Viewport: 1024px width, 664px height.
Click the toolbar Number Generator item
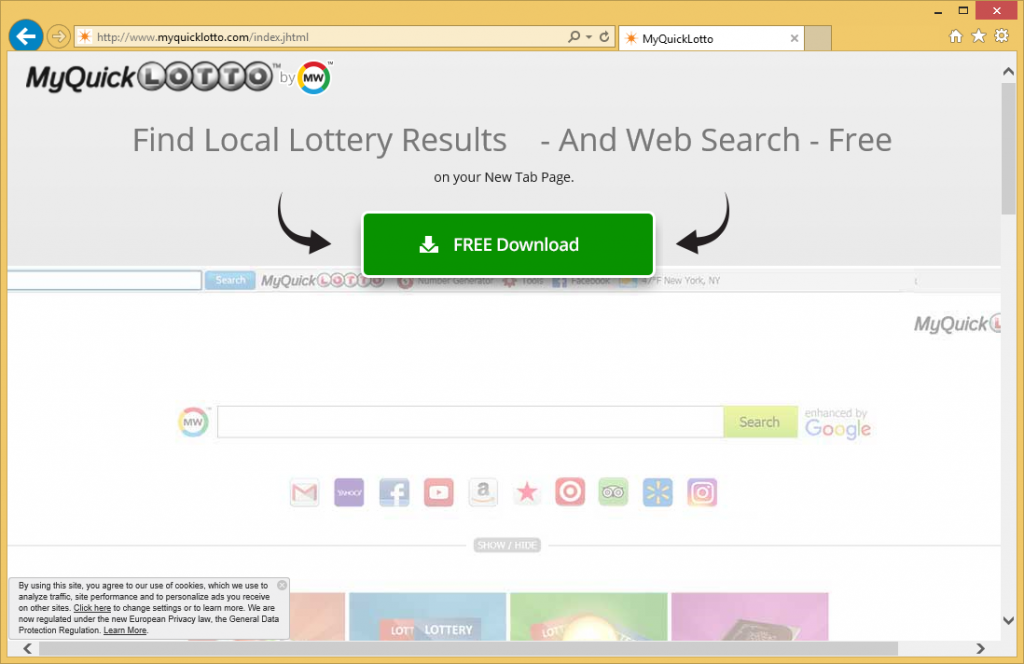[446, 281]
